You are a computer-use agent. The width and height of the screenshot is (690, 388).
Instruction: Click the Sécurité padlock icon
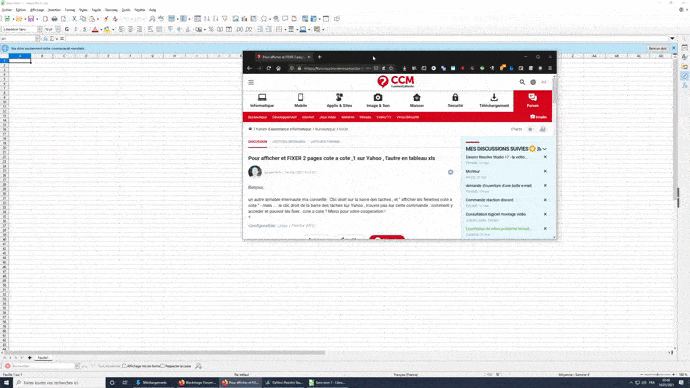tap(455, 97)
